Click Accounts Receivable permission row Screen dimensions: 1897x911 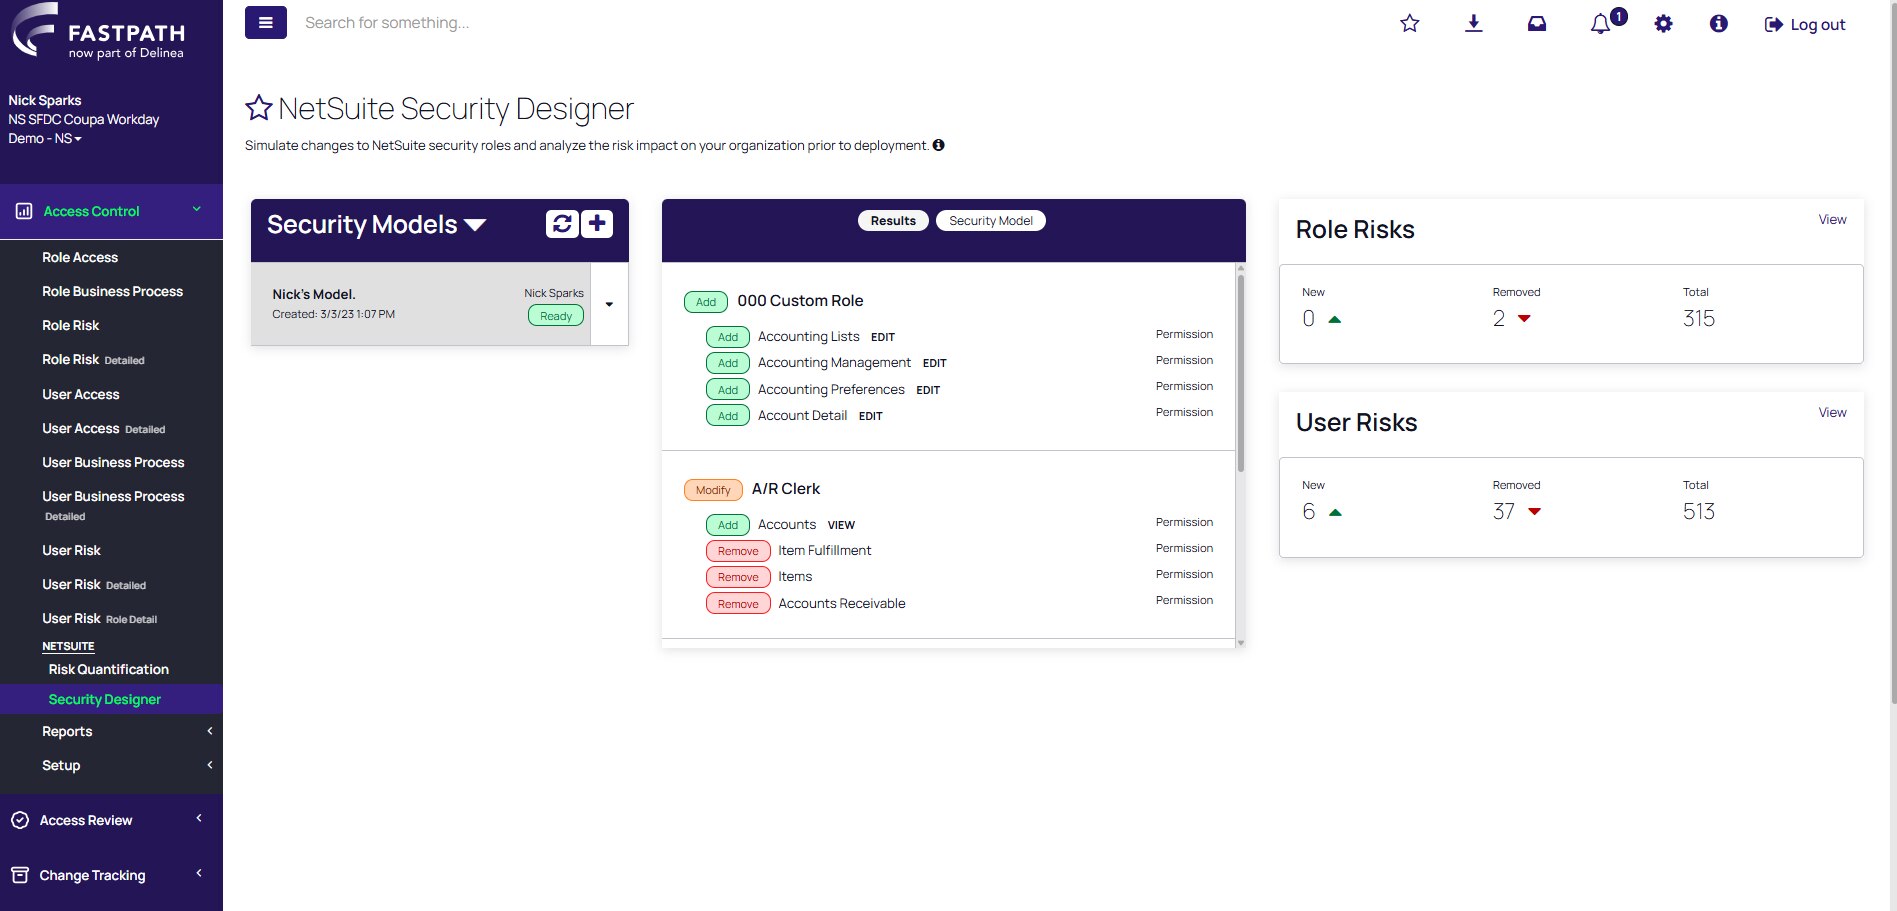click(959, 603)
